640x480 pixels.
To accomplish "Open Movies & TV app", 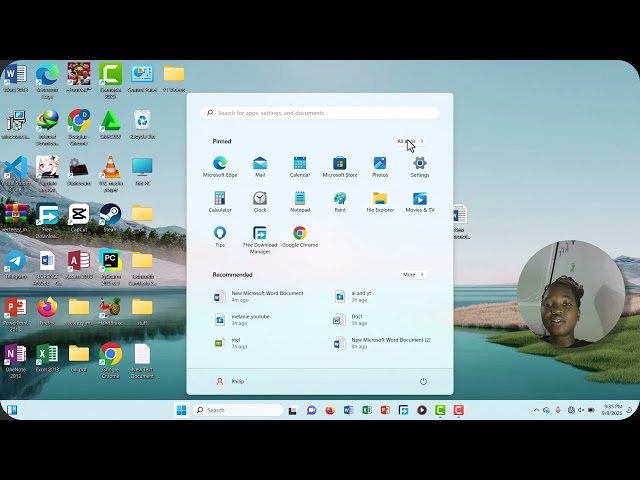I will click(x=420, y=202).
